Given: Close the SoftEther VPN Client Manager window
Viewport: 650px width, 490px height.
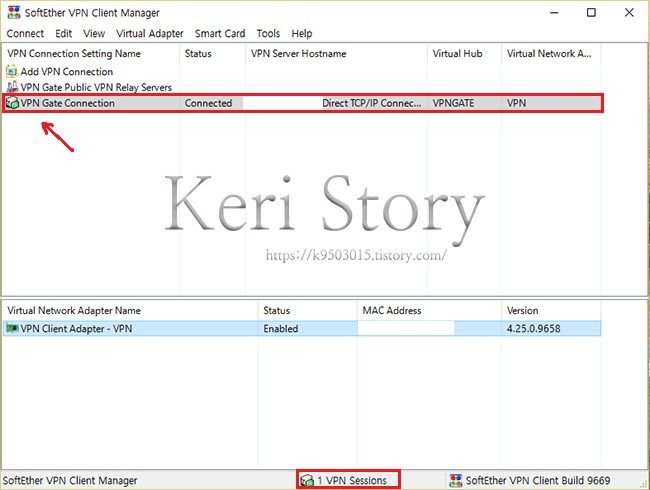Looking at the screenshot, I should (629, 12).
